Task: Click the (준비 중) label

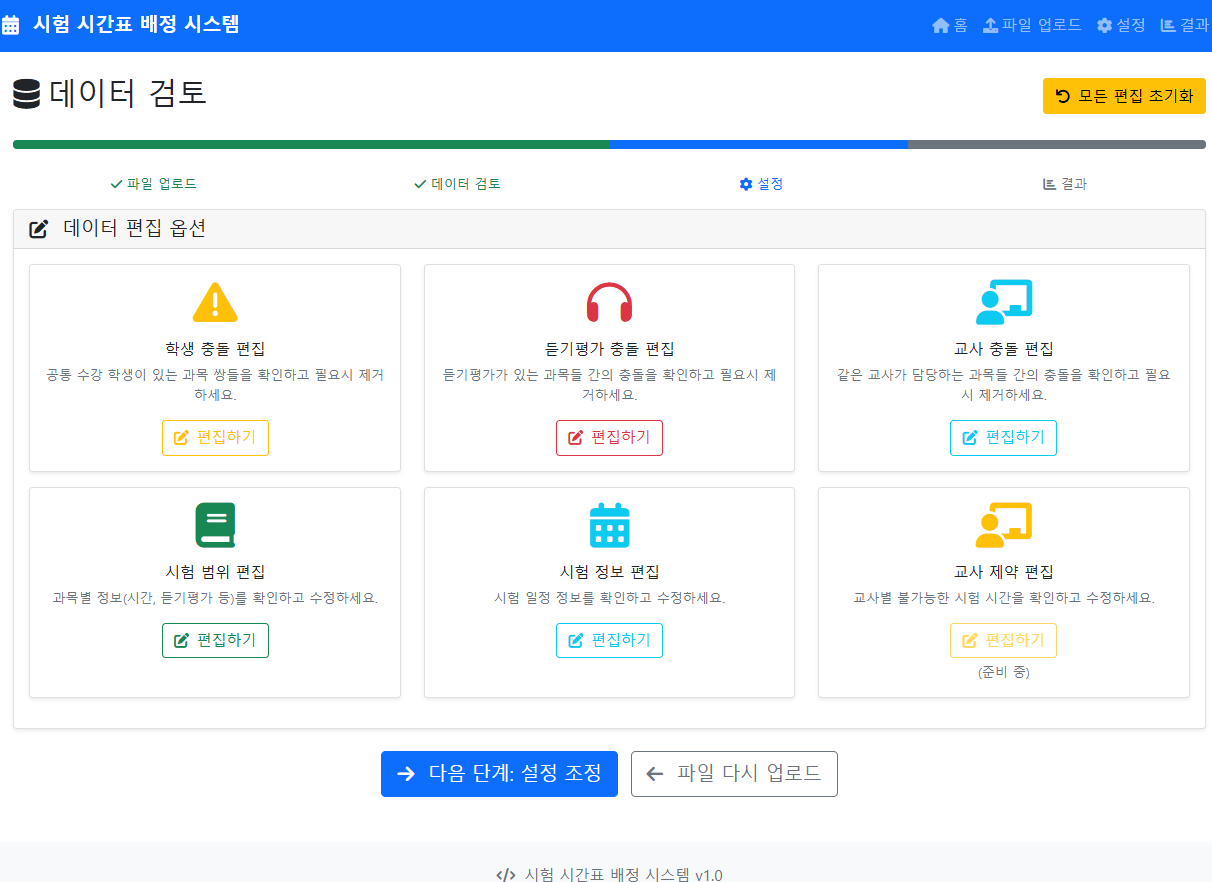Action: click(1003, 672)
